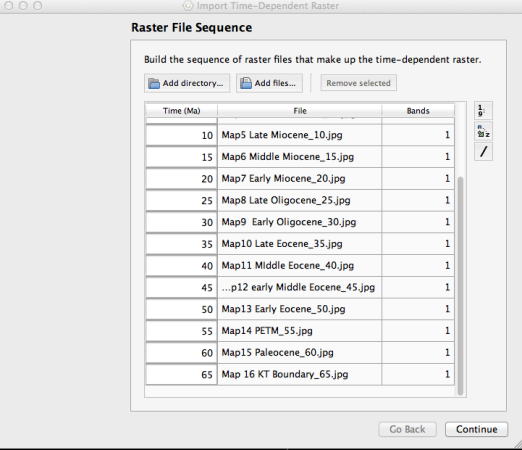Click the Bands column header
This screenshot has width=522, height=450.
pos(418,111)
